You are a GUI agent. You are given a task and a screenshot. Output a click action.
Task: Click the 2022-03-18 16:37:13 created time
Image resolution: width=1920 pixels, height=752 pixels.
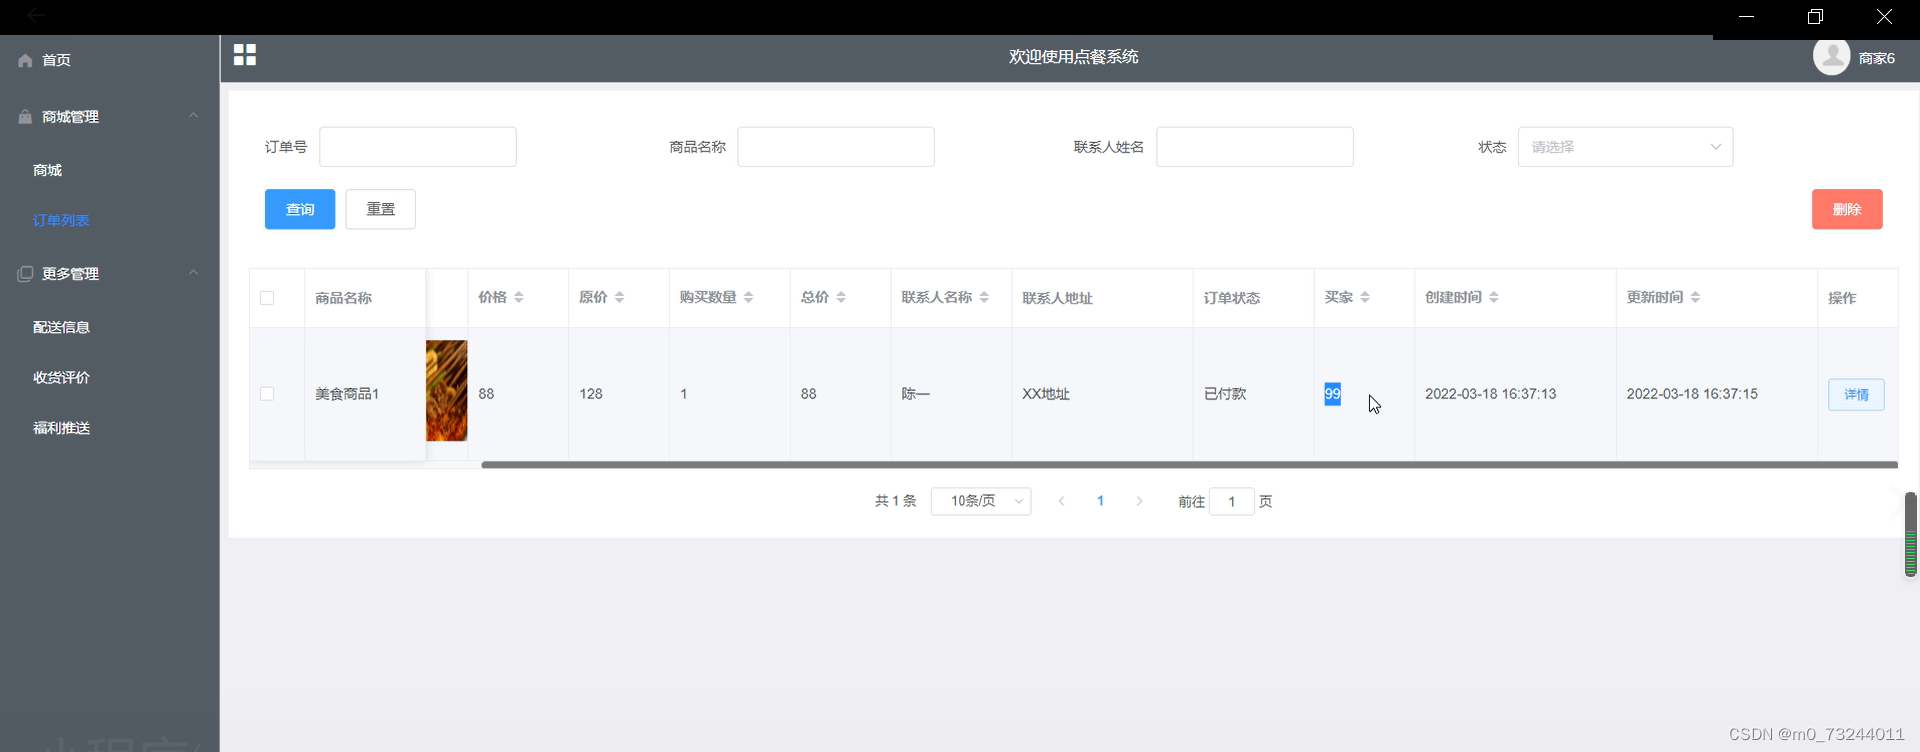pyautogui.click(x=1491, y=394)
